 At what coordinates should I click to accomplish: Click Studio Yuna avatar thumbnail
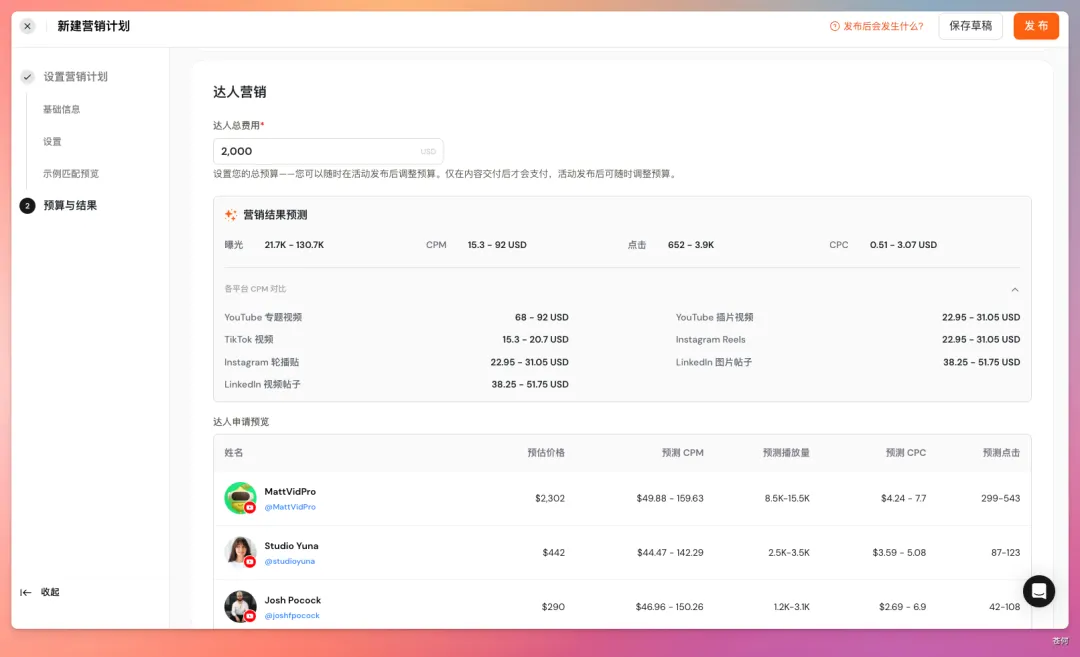tap(240, 552)
